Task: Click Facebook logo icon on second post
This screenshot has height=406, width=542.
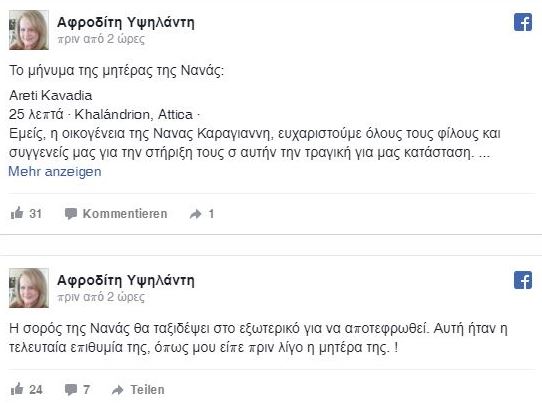Action: pyautogui.click(x=523, y=280)
